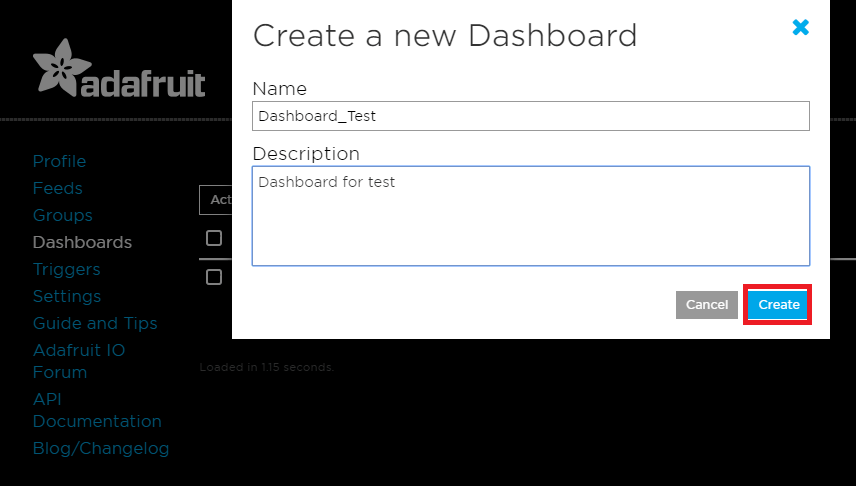Select Dashboards in the sidebar
Screen dimensions: 856x486
pos(82,242)
